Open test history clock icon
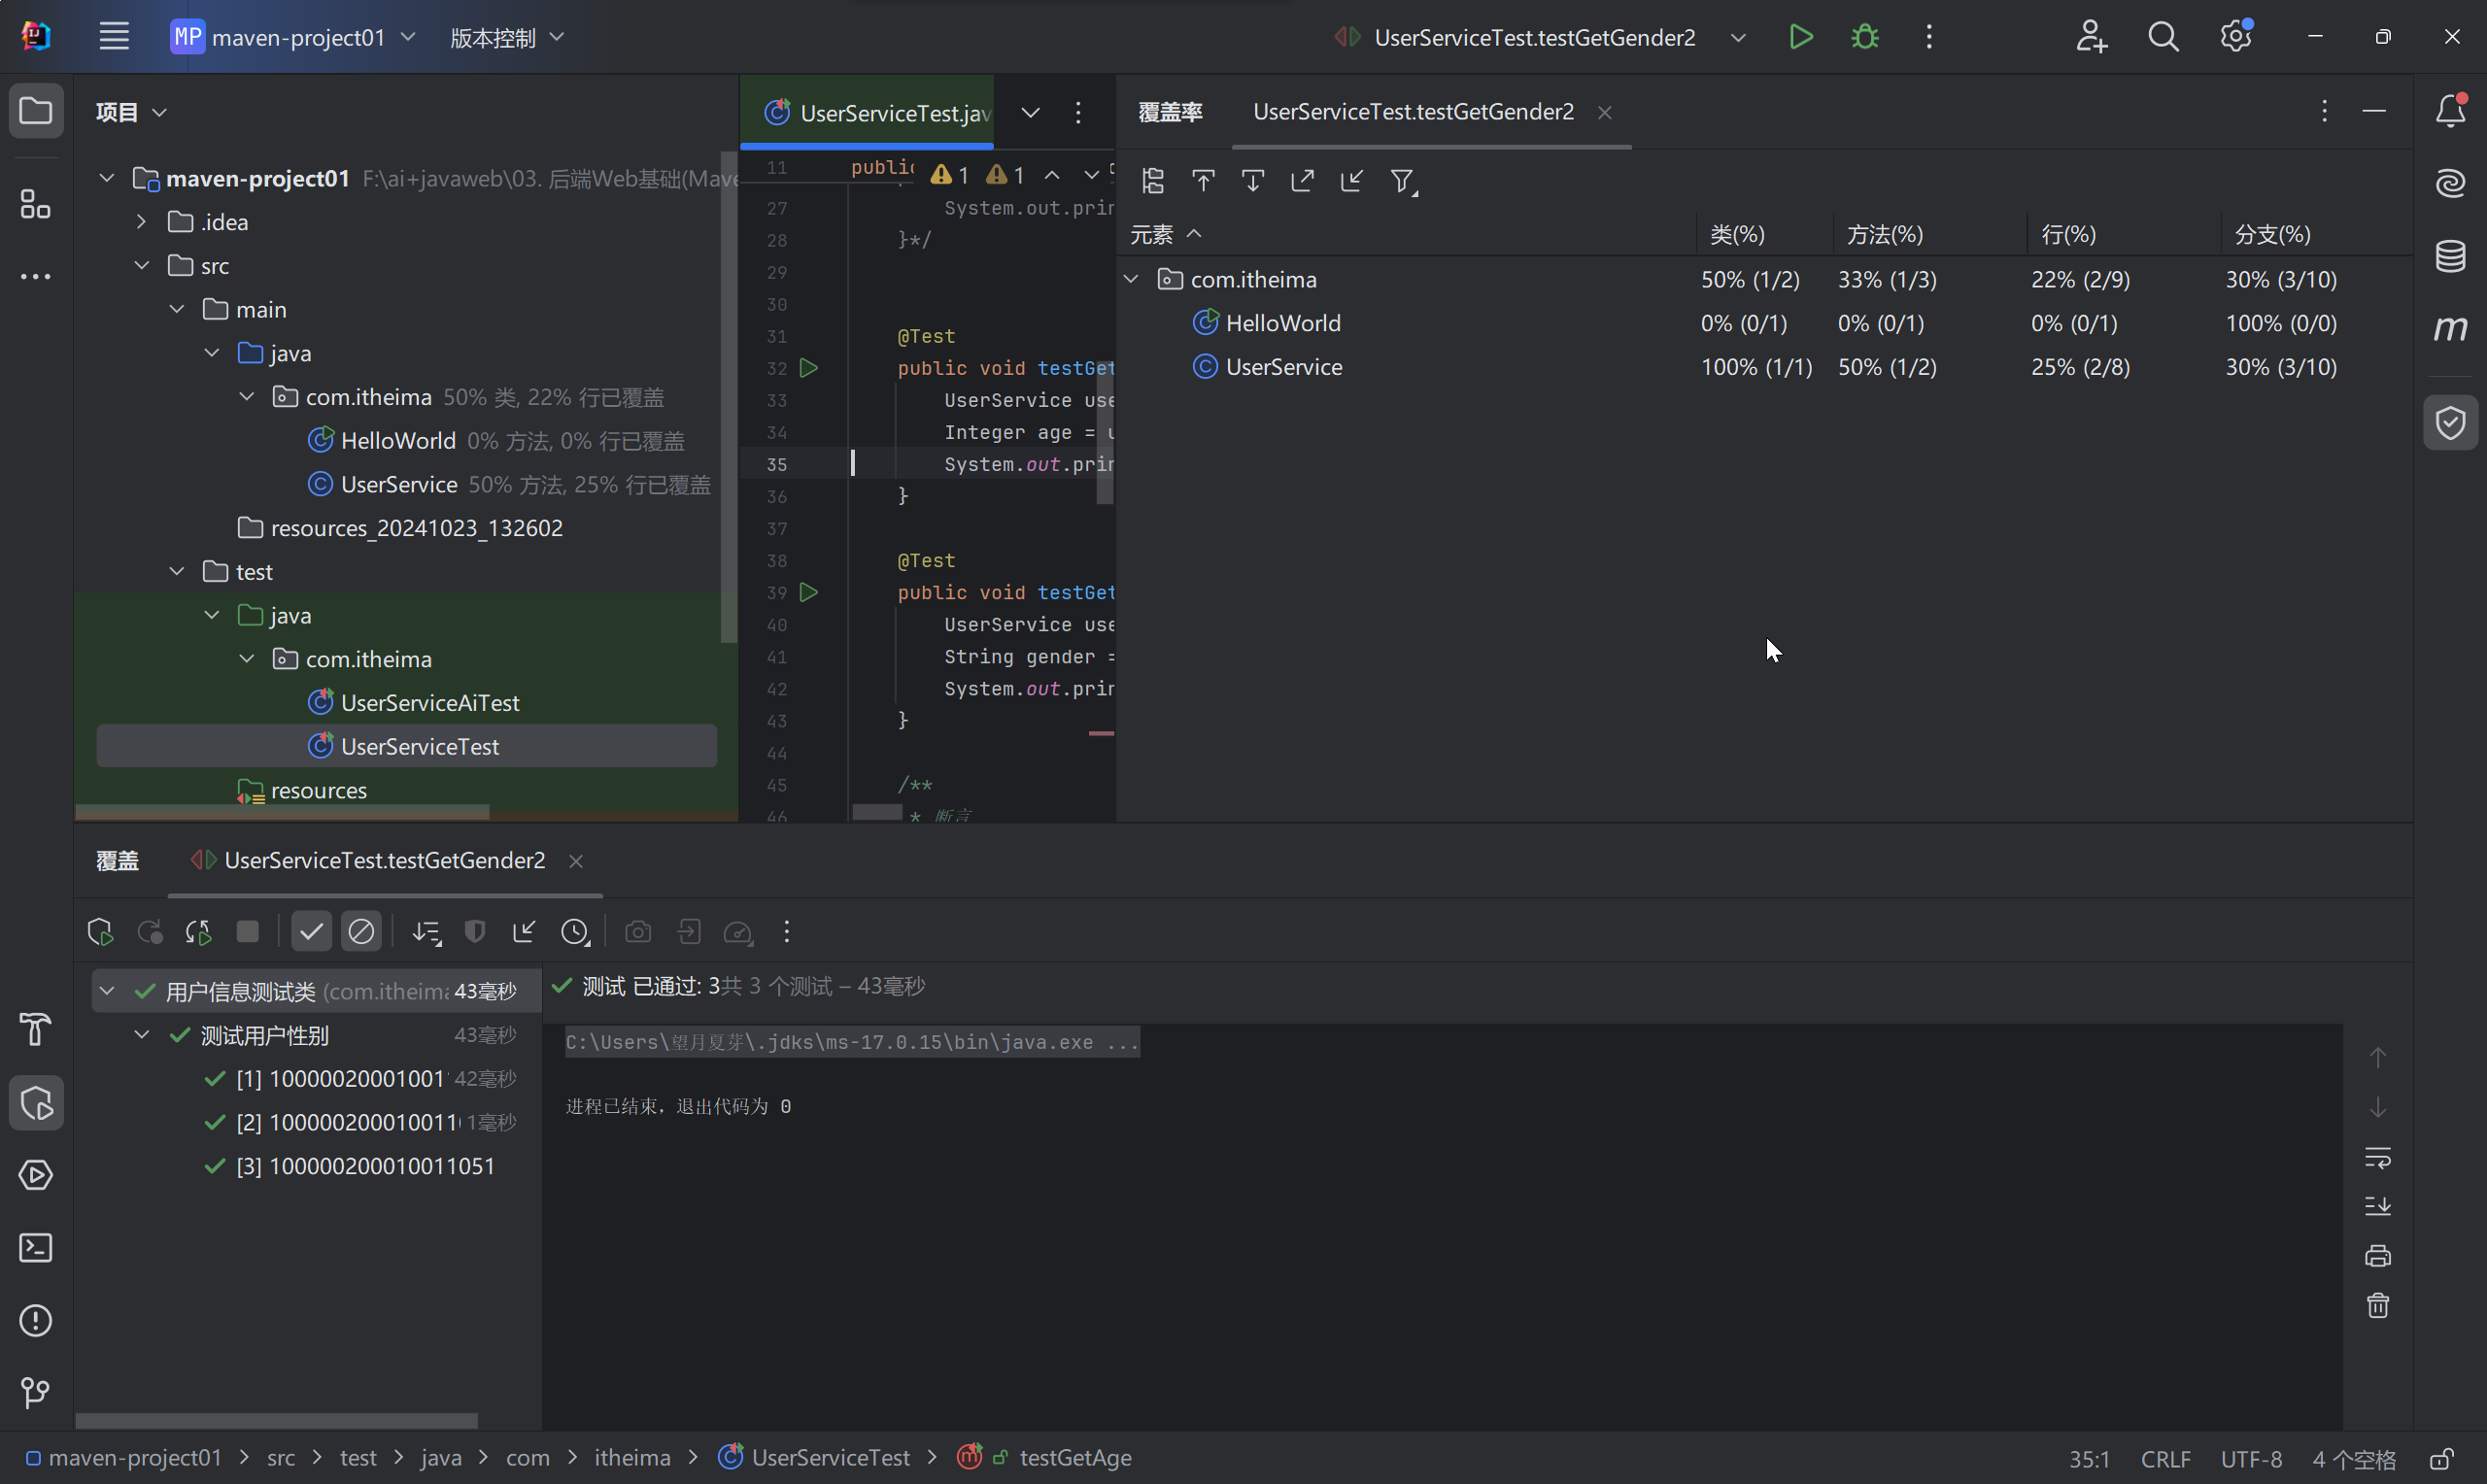The height and width of the screenshot is (1484, 2487). 575,932
